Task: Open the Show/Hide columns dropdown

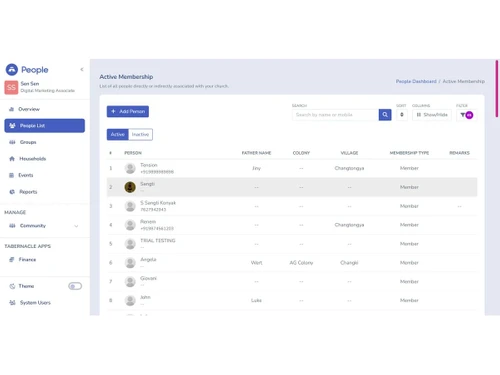Action: pyautogui.click(x=432, y=115)
